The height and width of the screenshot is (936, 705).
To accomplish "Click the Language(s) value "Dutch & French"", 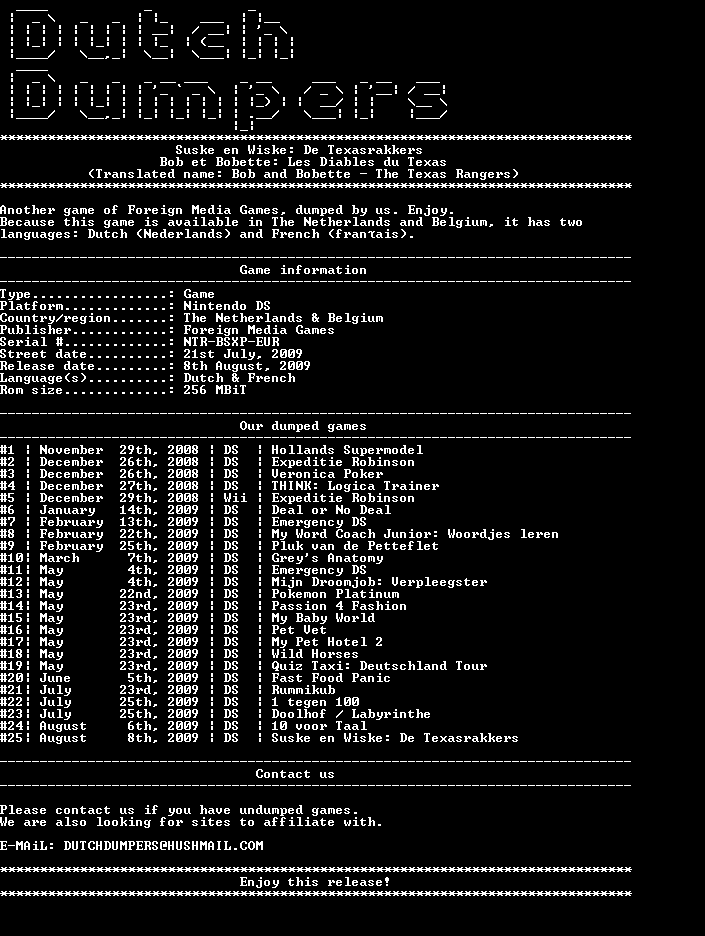I will click(239, 378).
